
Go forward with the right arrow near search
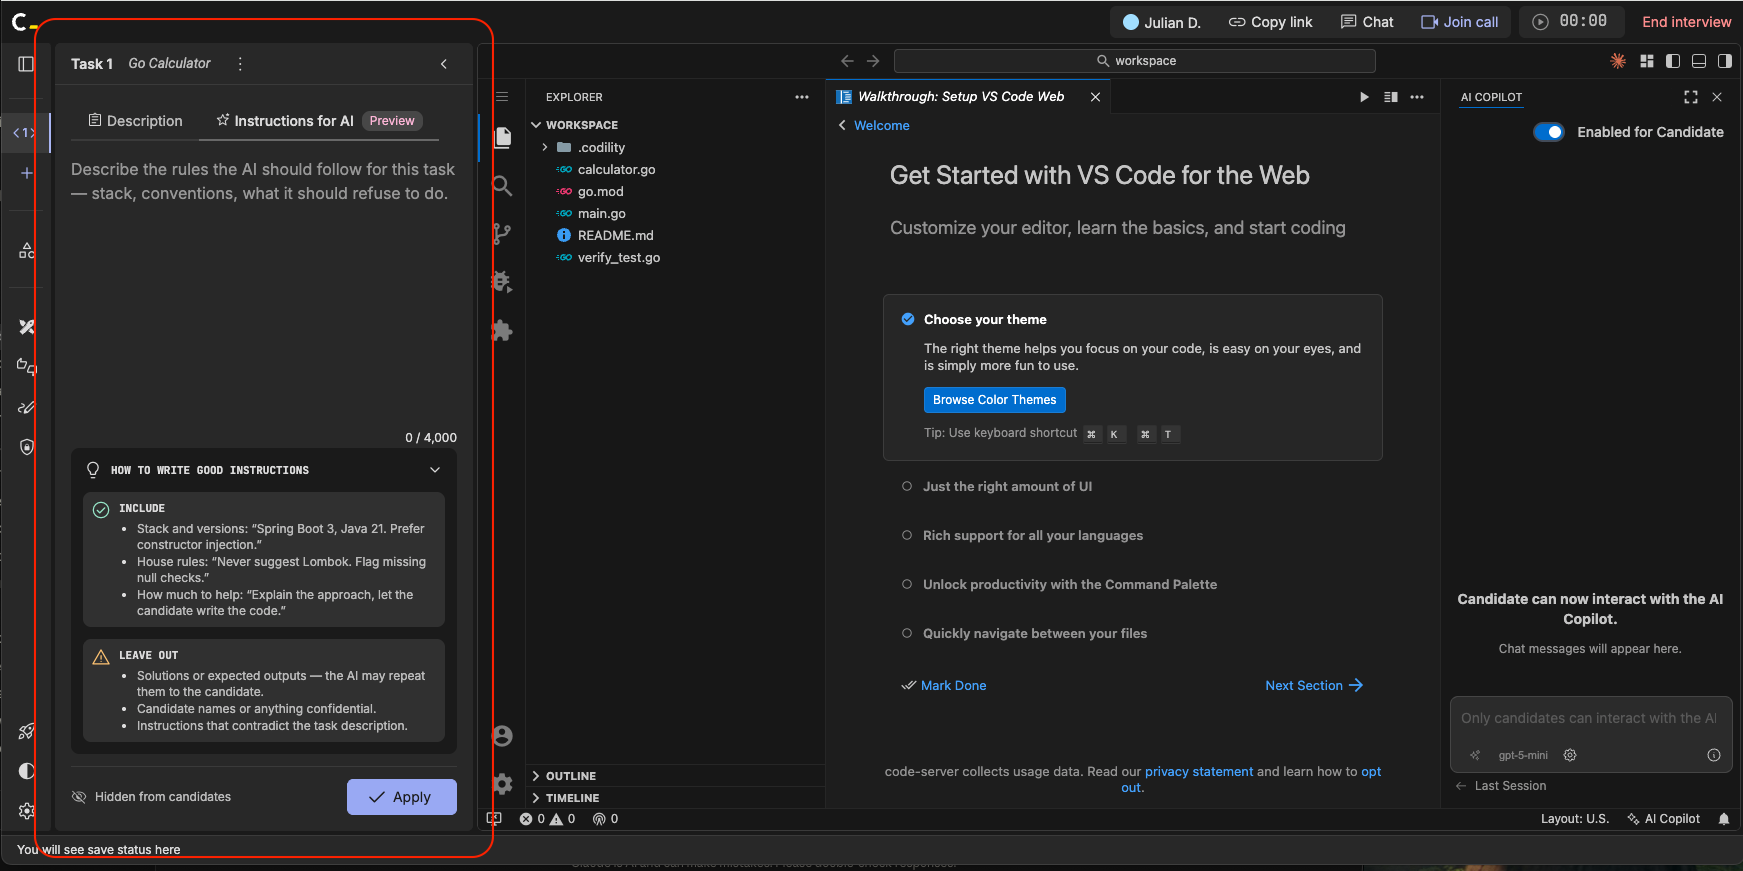[873, 61]
